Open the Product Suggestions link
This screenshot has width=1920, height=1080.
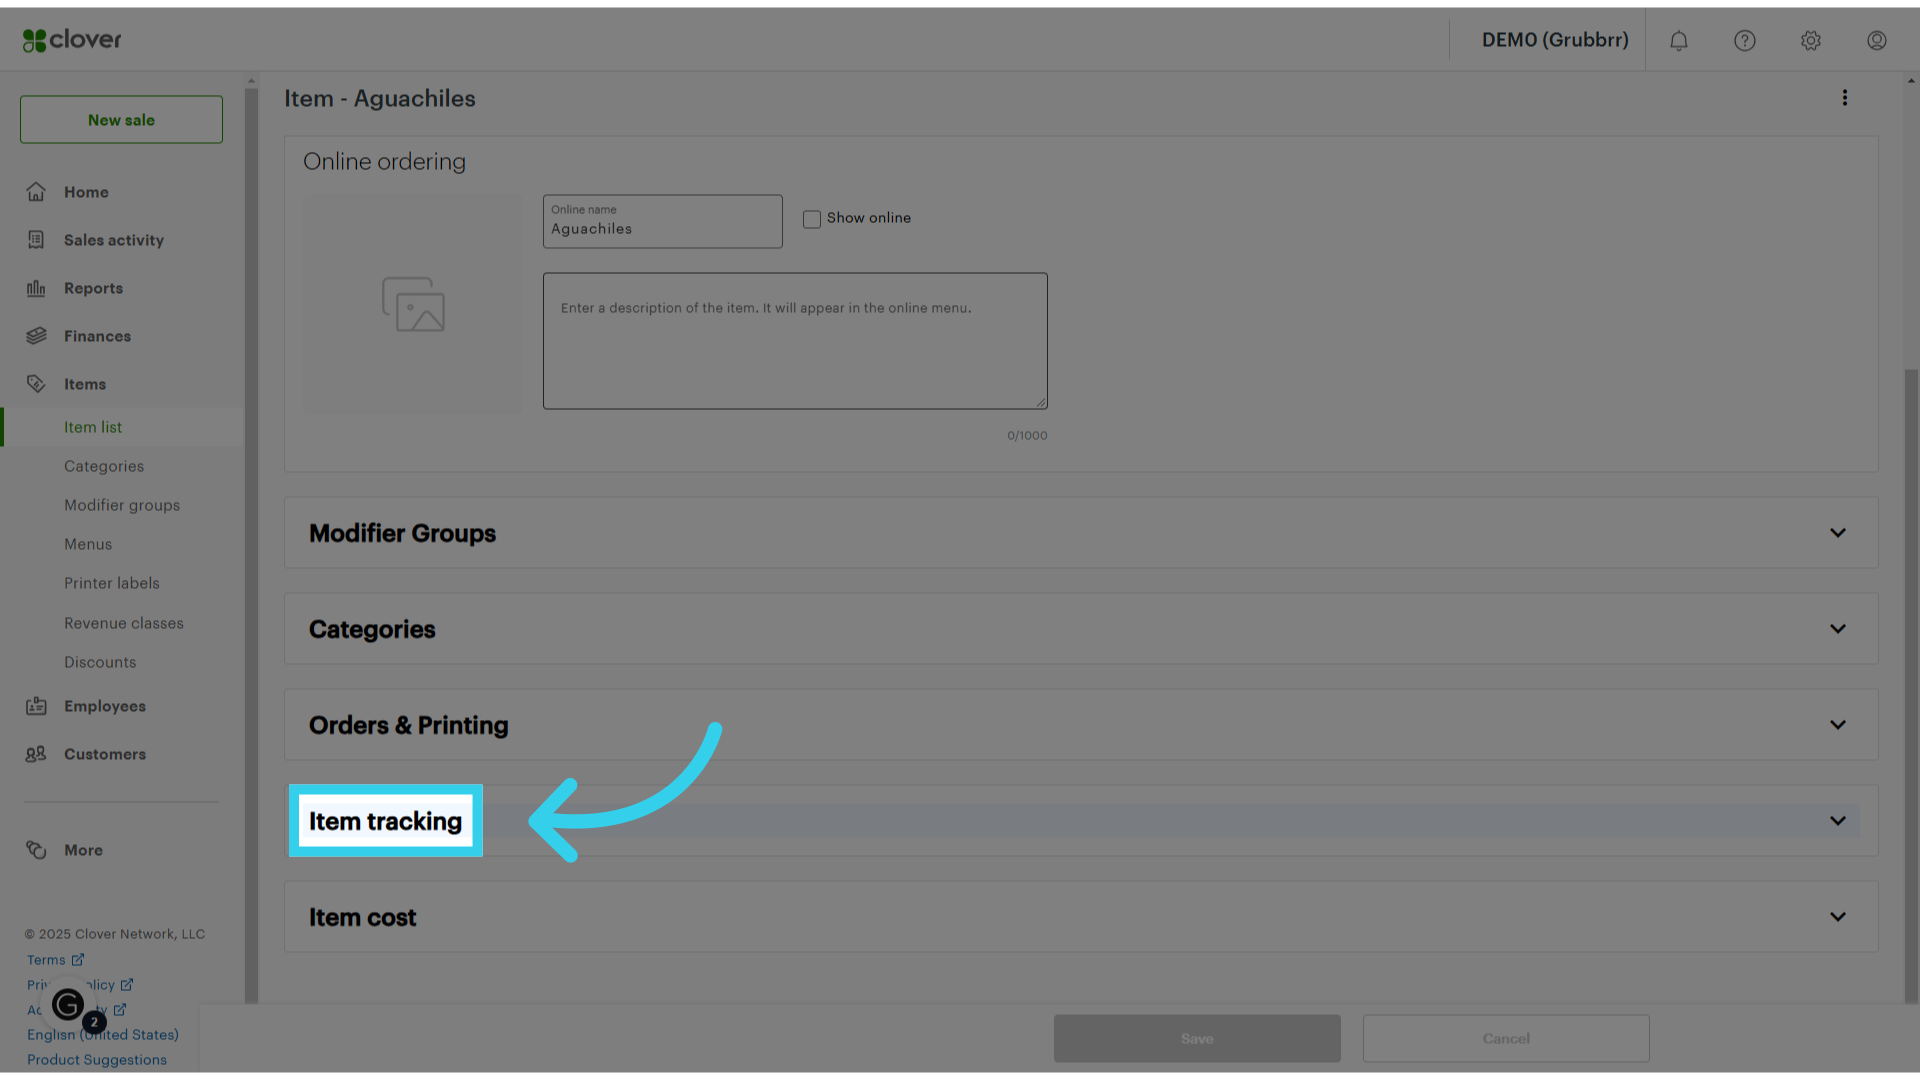coord(97,1060)
